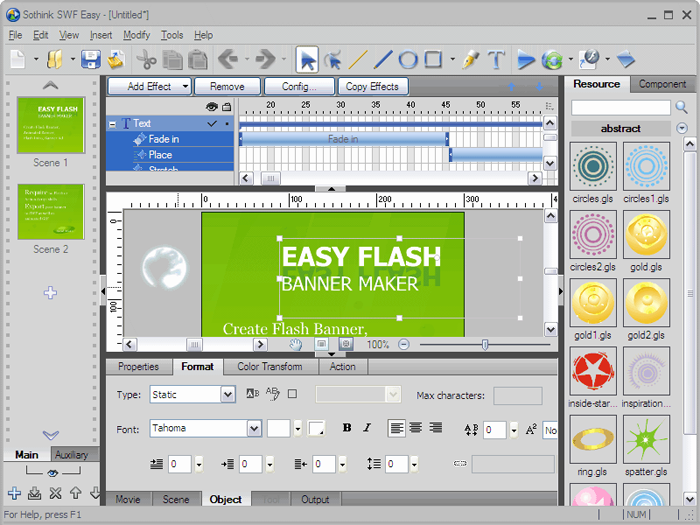Select the arrow Selection tool

pyautogui.click(x=307, y=59)
